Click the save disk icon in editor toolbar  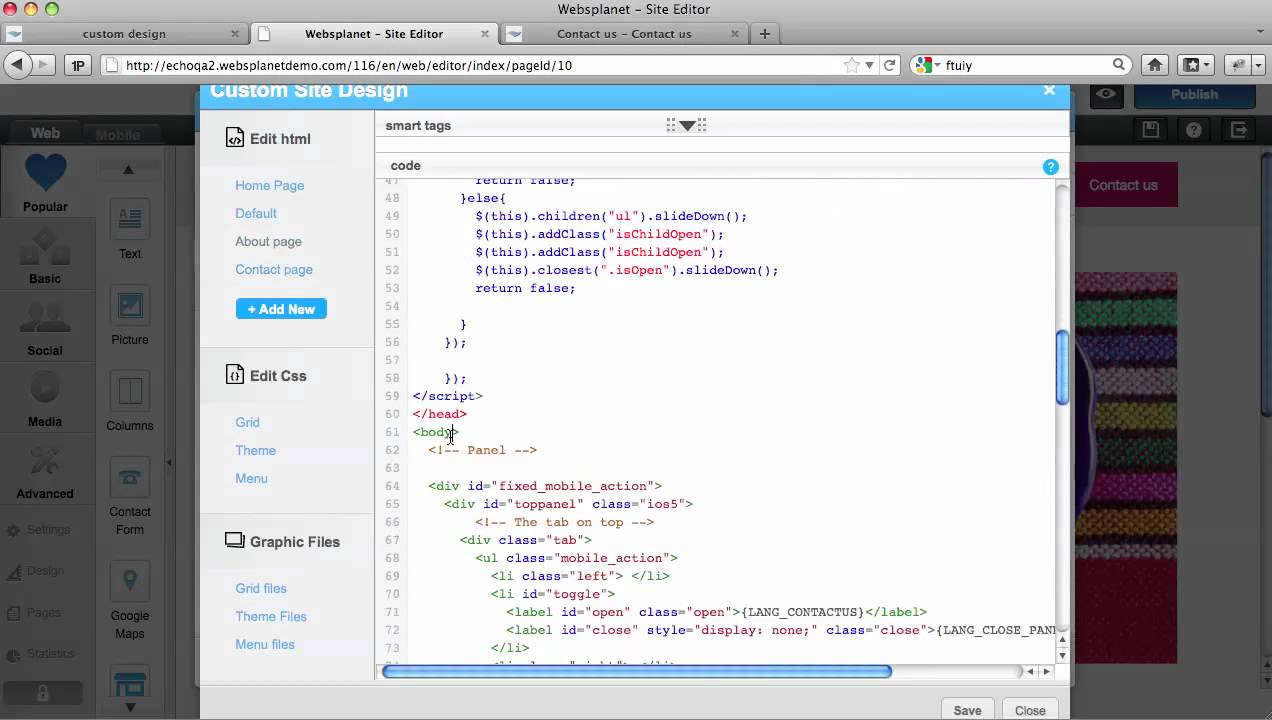[x=1150, y=130]
